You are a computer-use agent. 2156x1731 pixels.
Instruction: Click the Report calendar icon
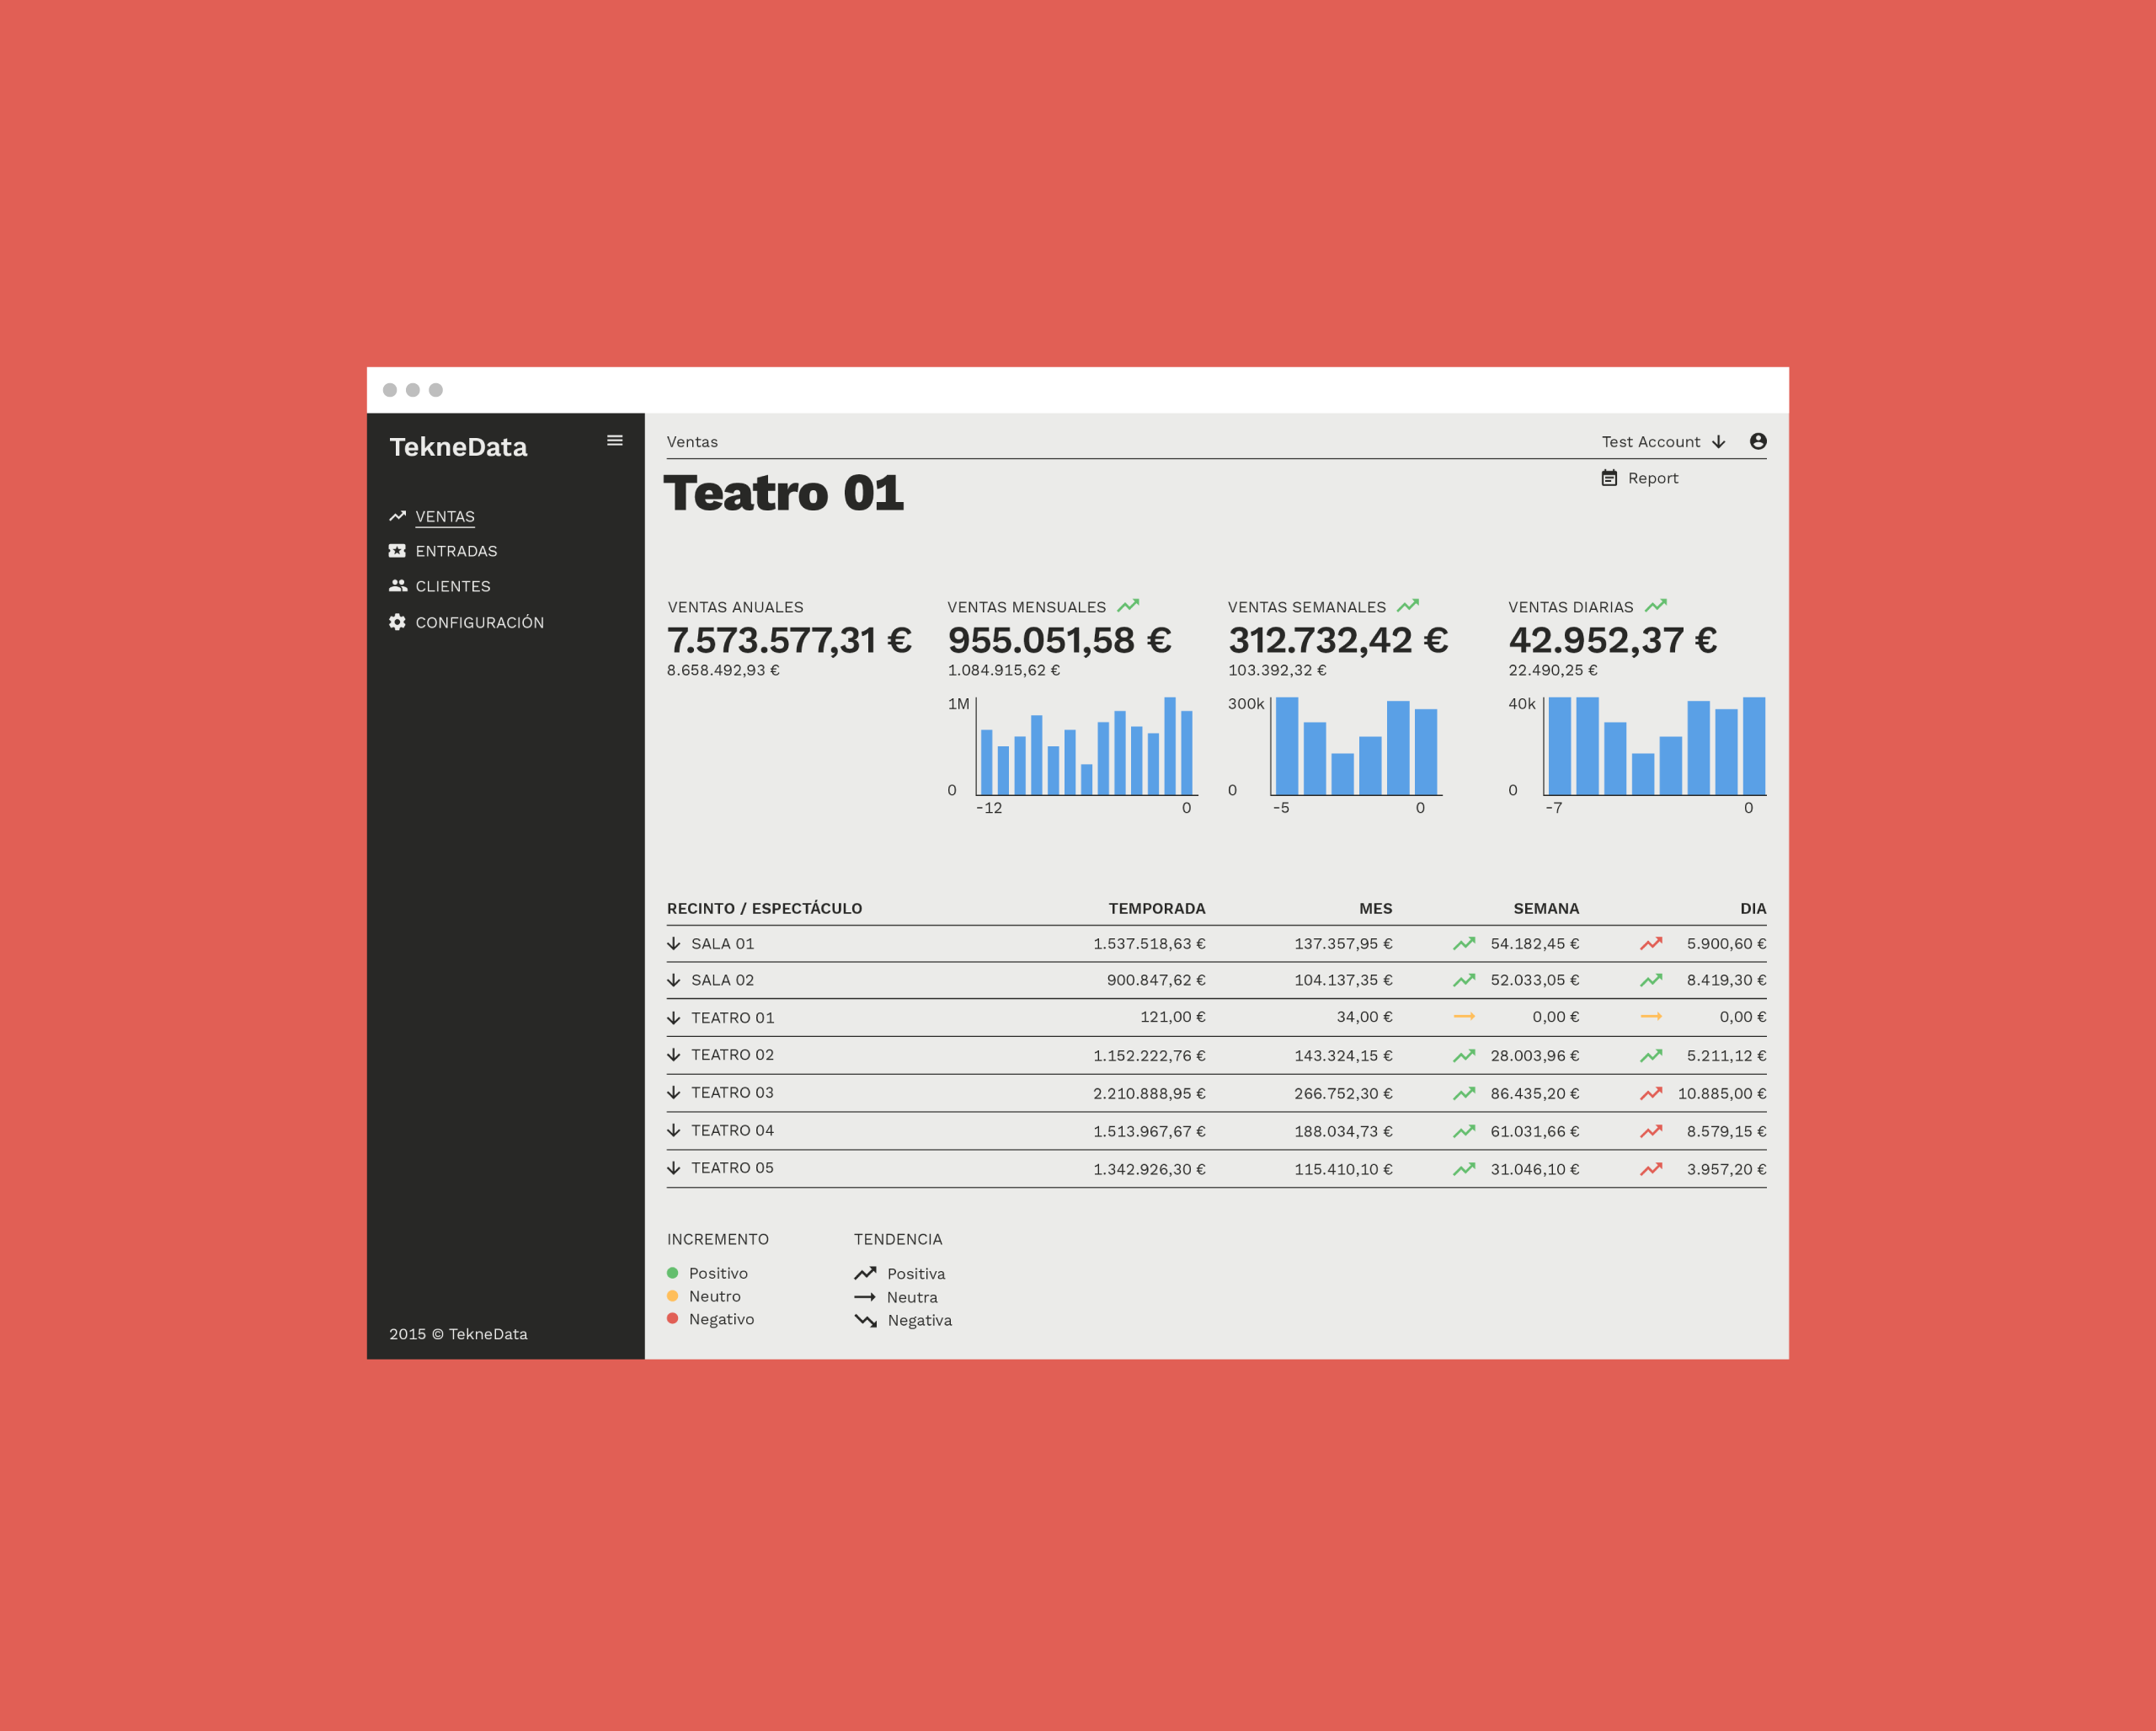coord(1608,478)
